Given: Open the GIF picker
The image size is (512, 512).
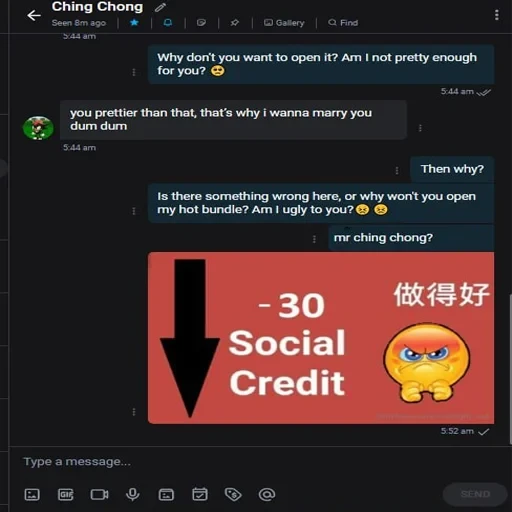Looking at the screenshot, I should (66, 494).
